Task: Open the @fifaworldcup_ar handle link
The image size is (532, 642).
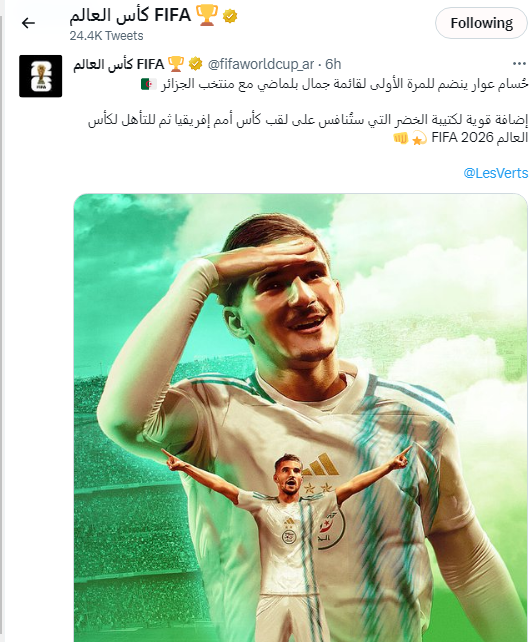Action: click(x=261, y=64)
